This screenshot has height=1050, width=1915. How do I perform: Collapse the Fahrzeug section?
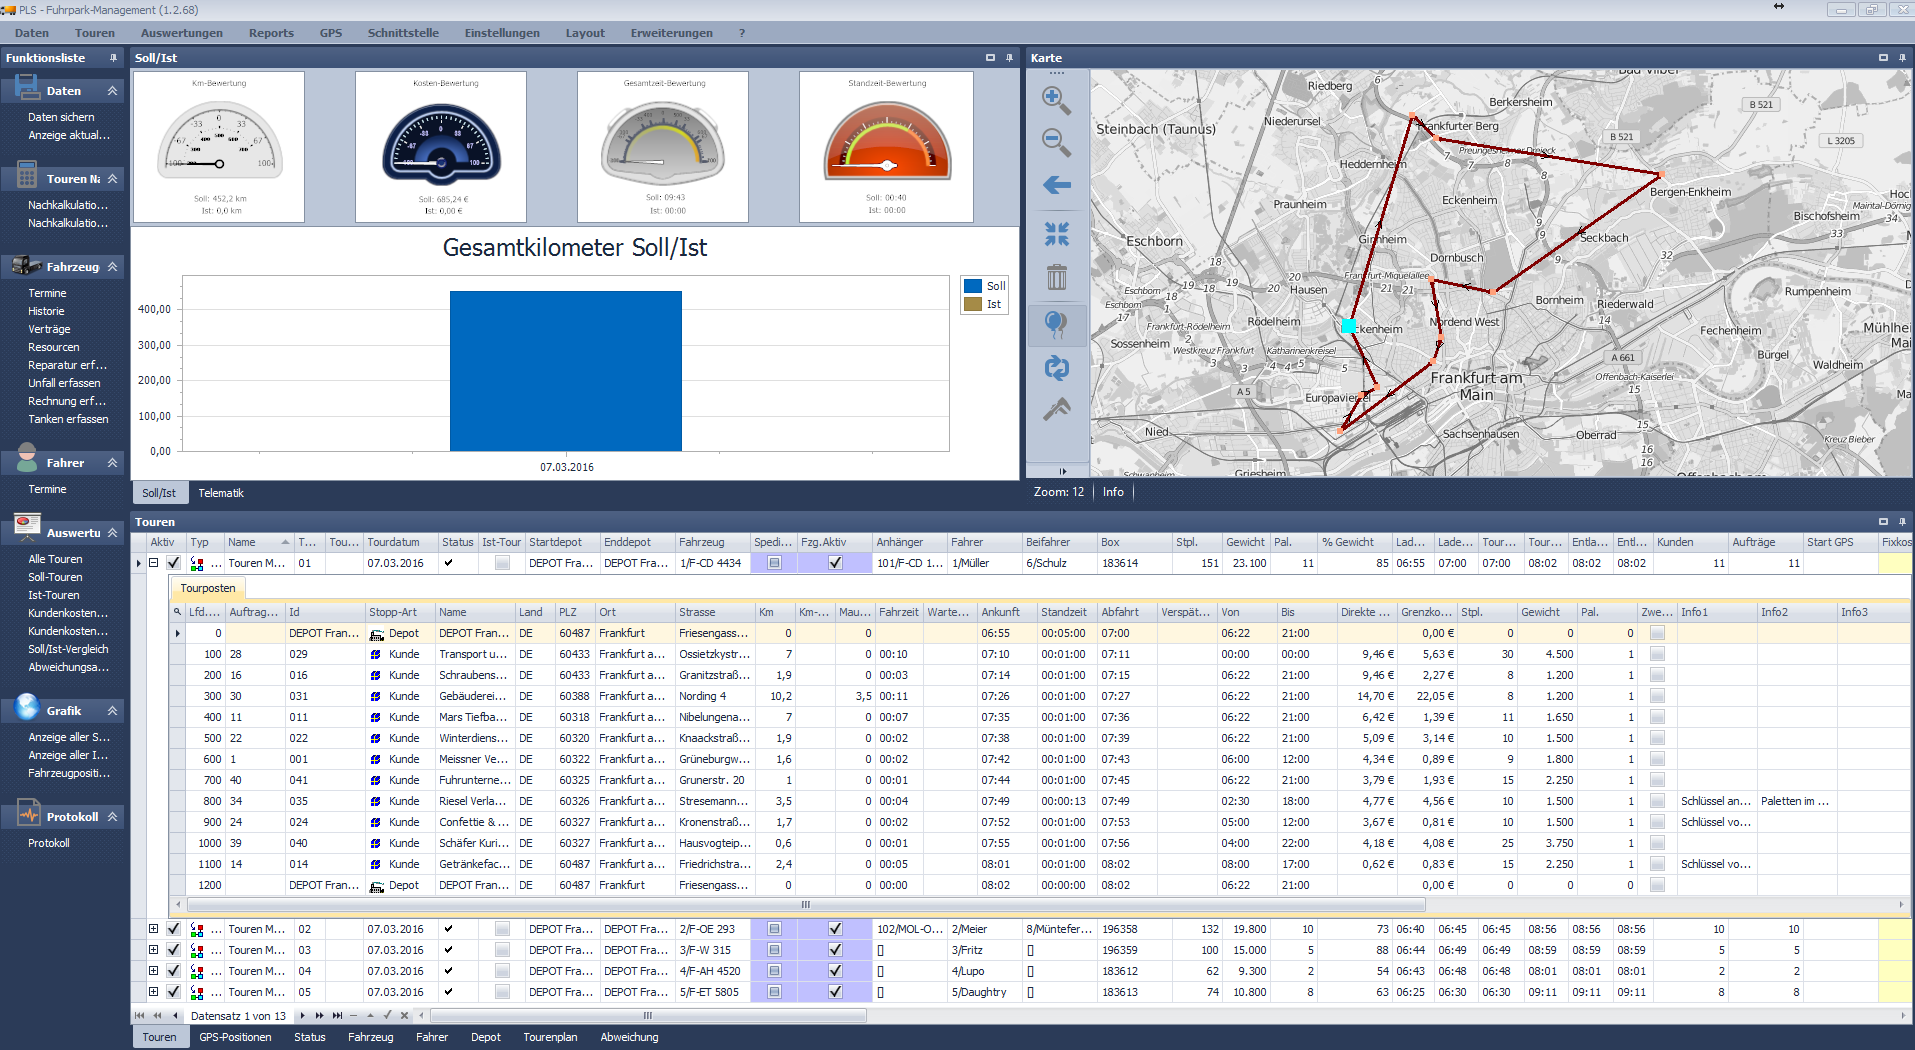[112, 267]
